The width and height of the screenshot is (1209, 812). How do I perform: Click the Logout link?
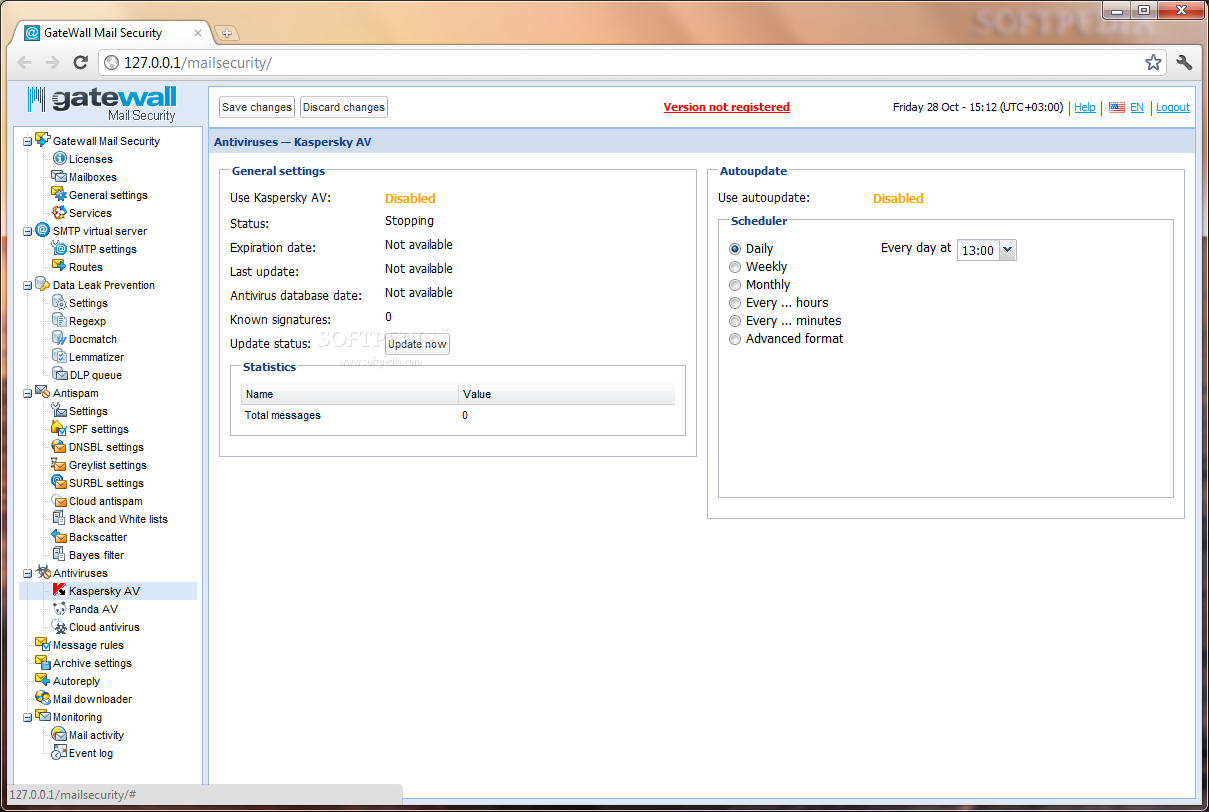[1173, 107]
